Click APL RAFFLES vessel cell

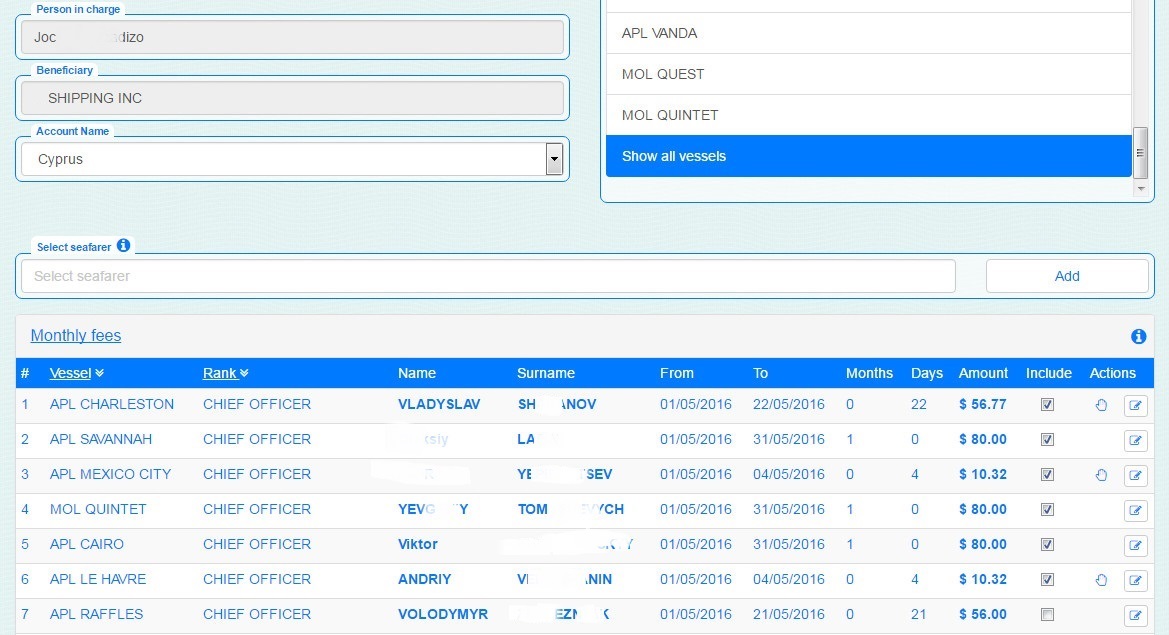(x=96, y=614)
